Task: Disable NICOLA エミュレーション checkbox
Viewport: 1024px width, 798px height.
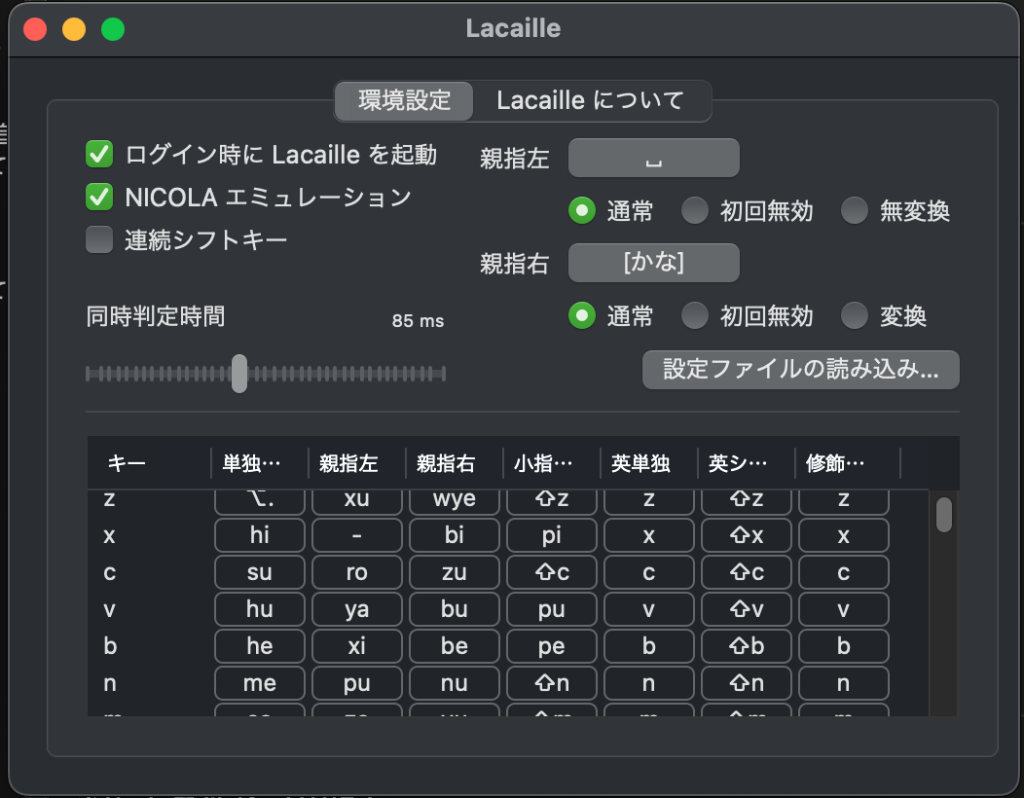Action: click(99, 197)
